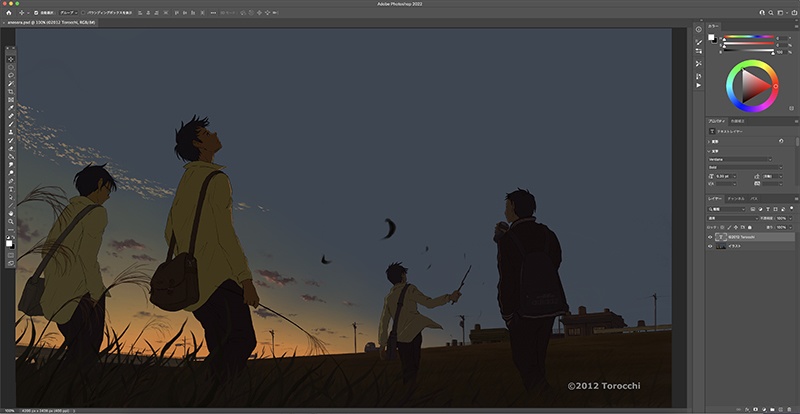Click the hue slider in Color panel
Image resolution: width=800 pixels, height=414 pixels.
[748, 37]
